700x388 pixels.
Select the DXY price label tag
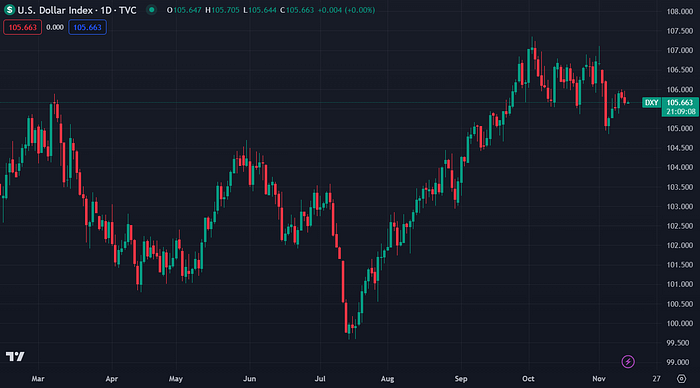pos(651,103)
